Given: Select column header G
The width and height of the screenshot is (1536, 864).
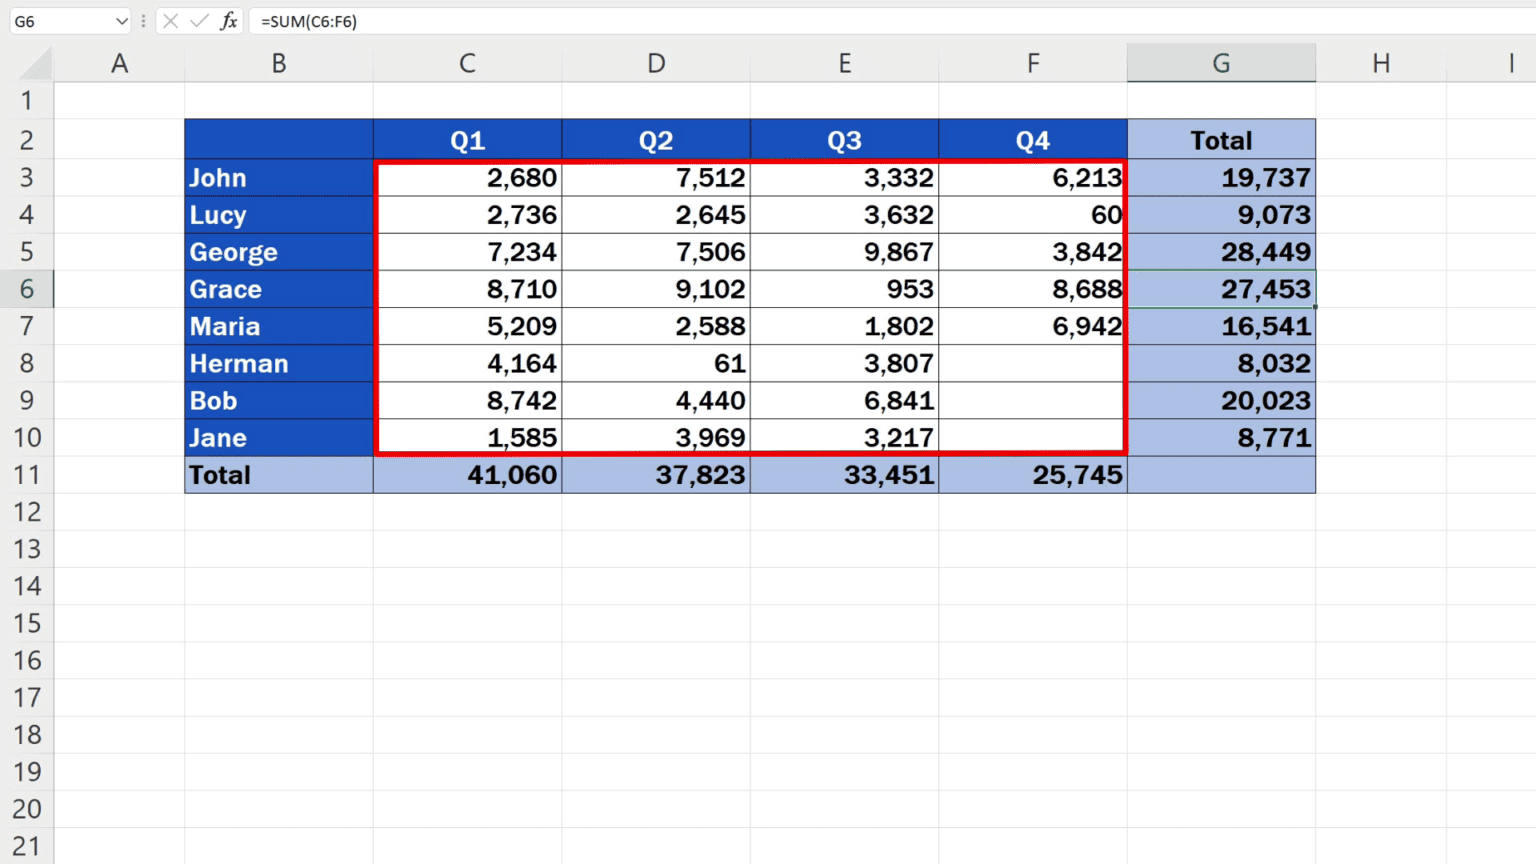Looking at the screenshot, I should (1221, 62).
